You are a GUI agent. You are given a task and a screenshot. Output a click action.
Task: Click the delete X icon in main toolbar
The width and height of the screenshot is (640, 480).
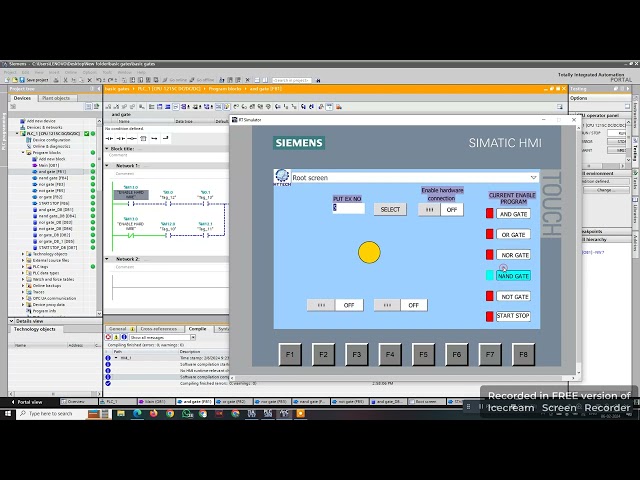tap(89, 80)
